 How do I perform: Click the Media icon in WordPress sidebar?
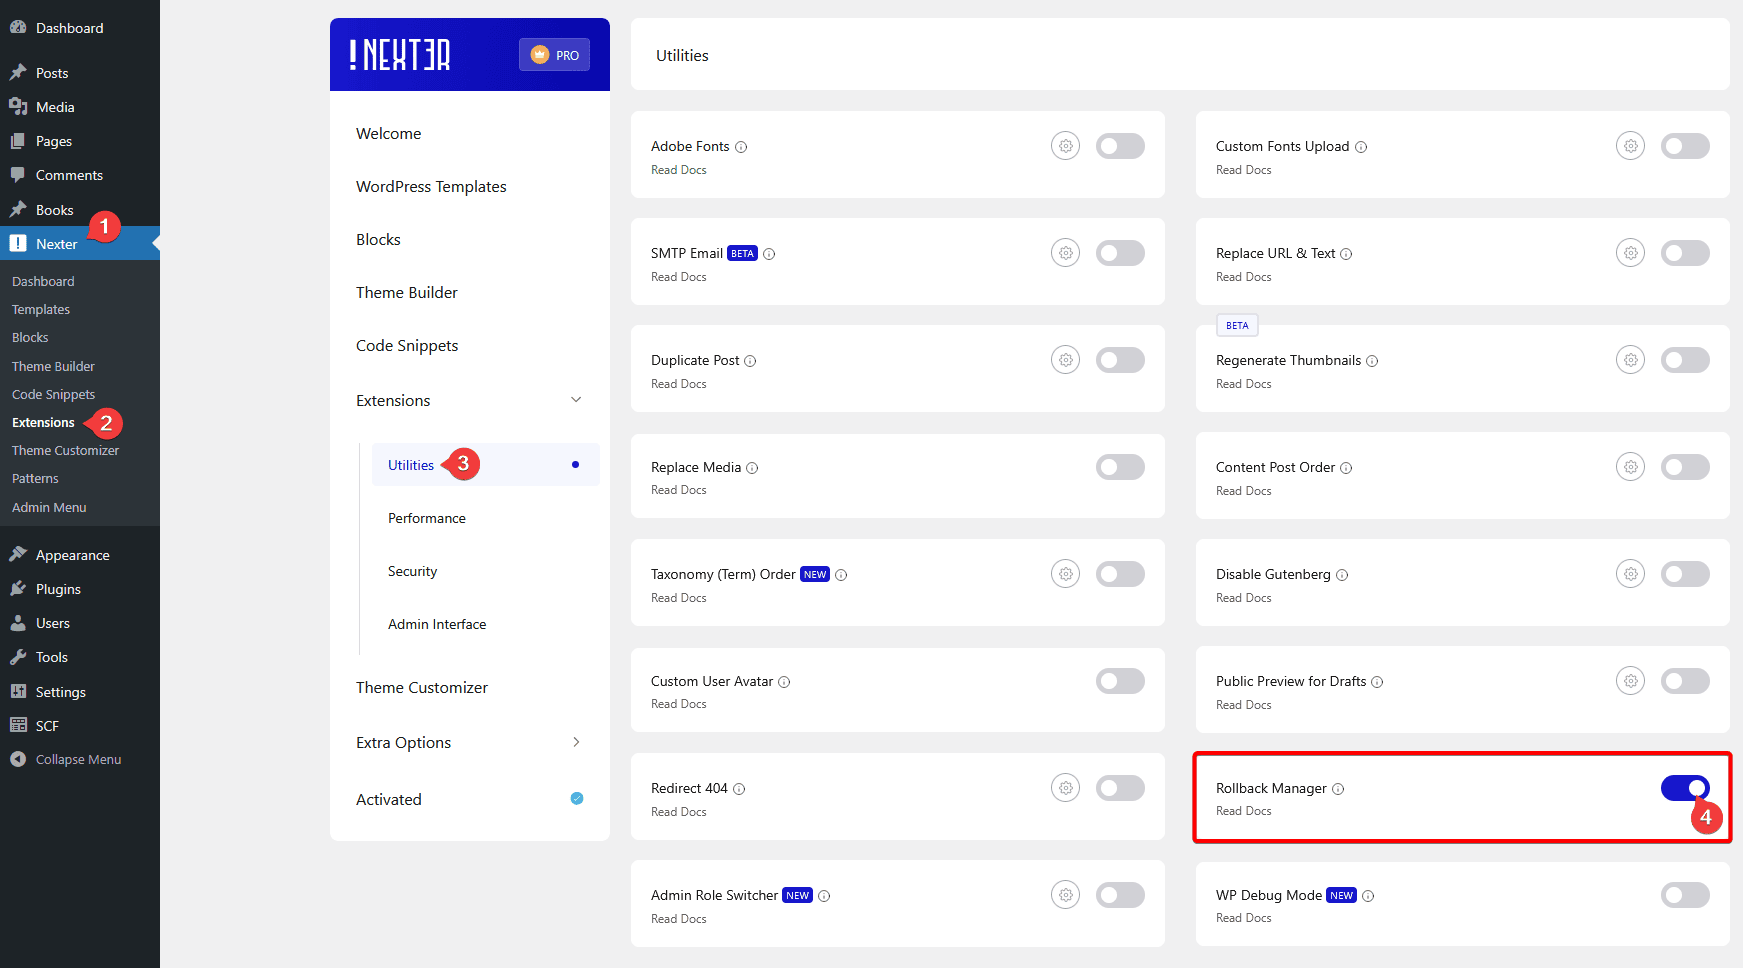pos(17,106)
